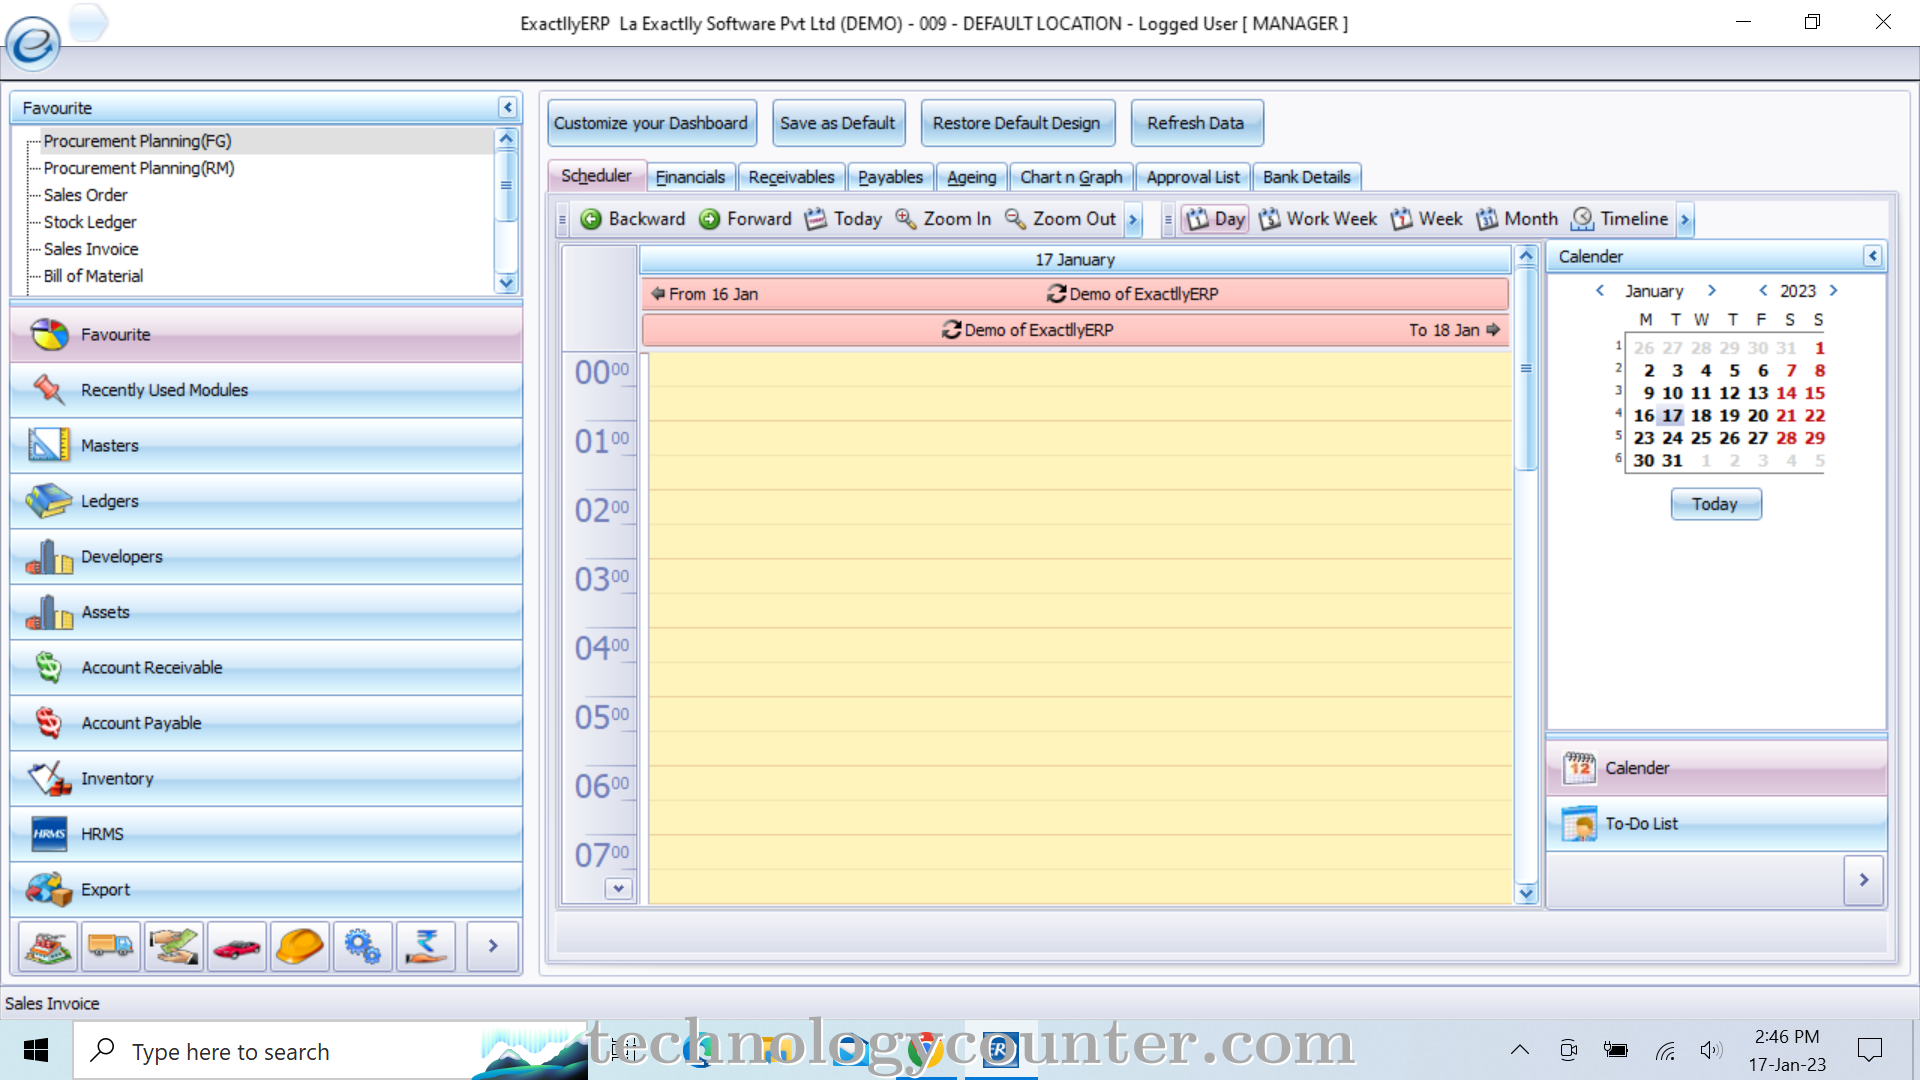This screenshot has width=1920, height=1080.
Task: Click Save as Default
Action: click(x=838, y=122)
